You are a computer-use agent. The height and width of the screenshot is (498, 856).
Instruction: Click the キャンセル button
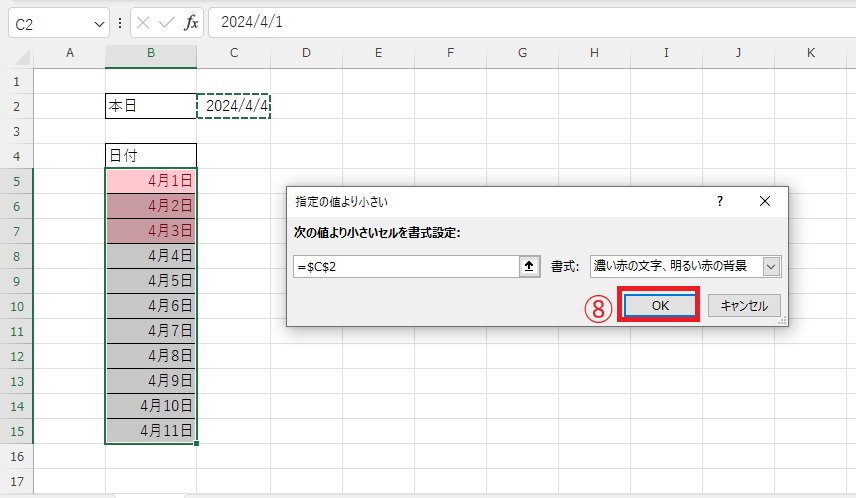[x=744, y=305]
